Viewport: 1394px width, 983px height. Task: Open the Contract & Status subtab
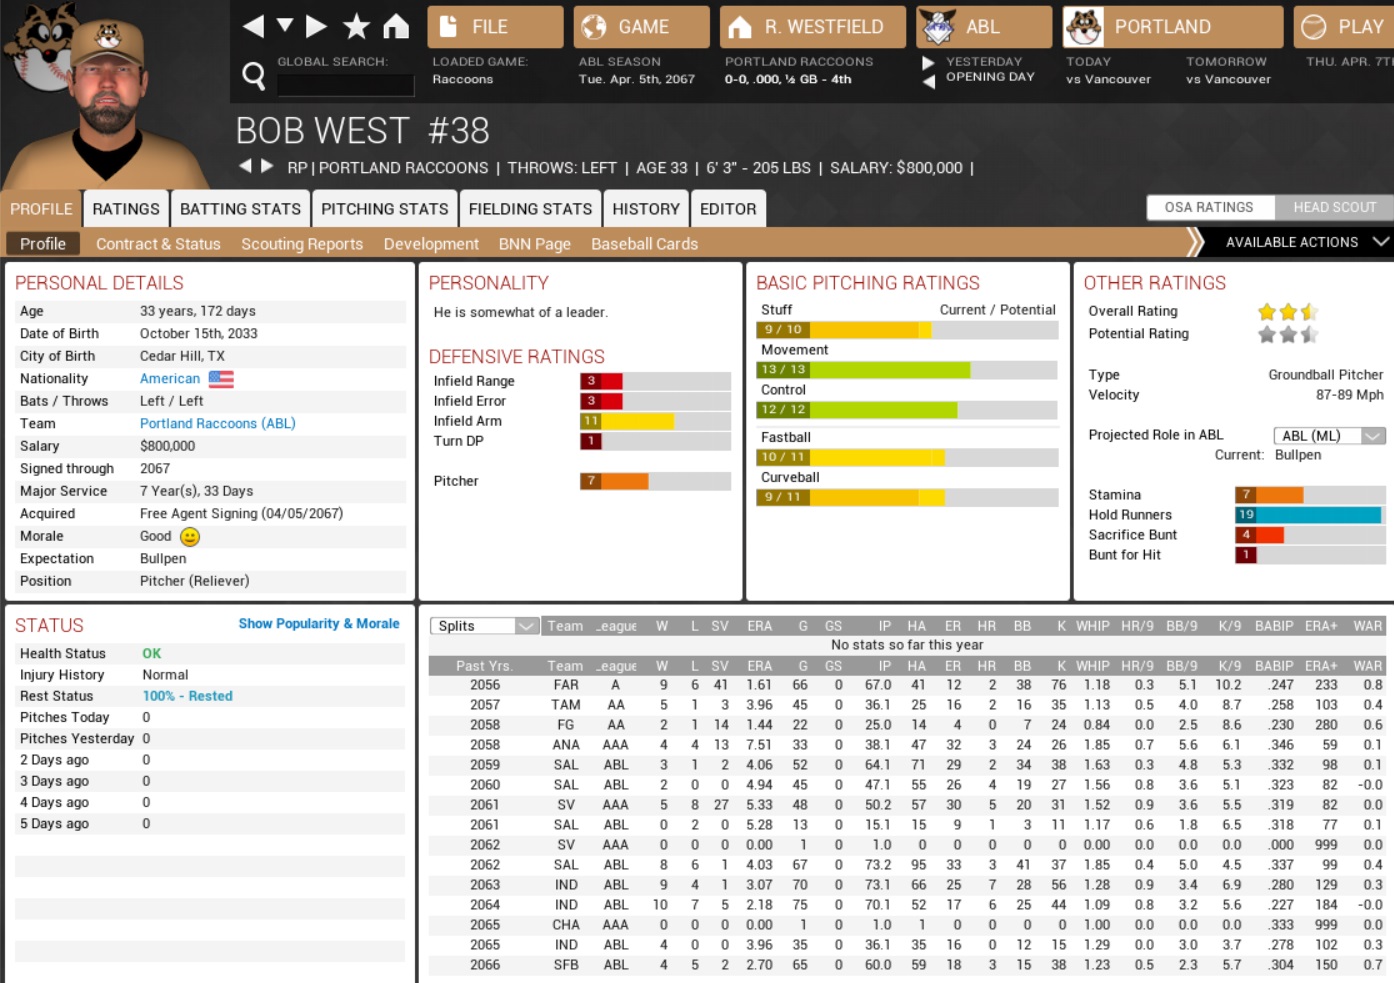point(158,244)
